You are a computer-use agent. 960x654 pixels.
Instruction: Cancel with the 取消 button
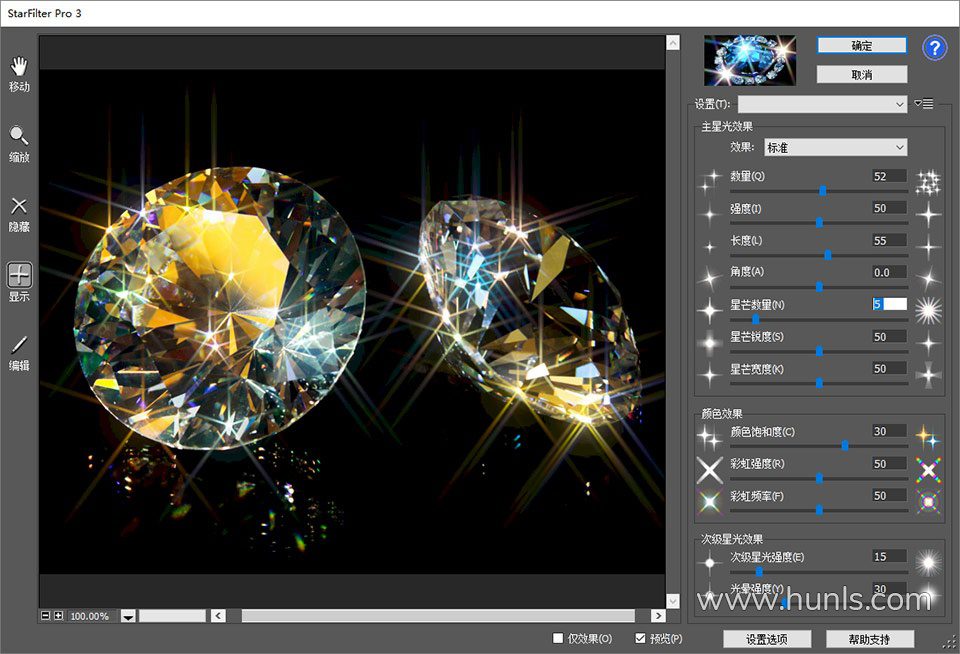861,75
